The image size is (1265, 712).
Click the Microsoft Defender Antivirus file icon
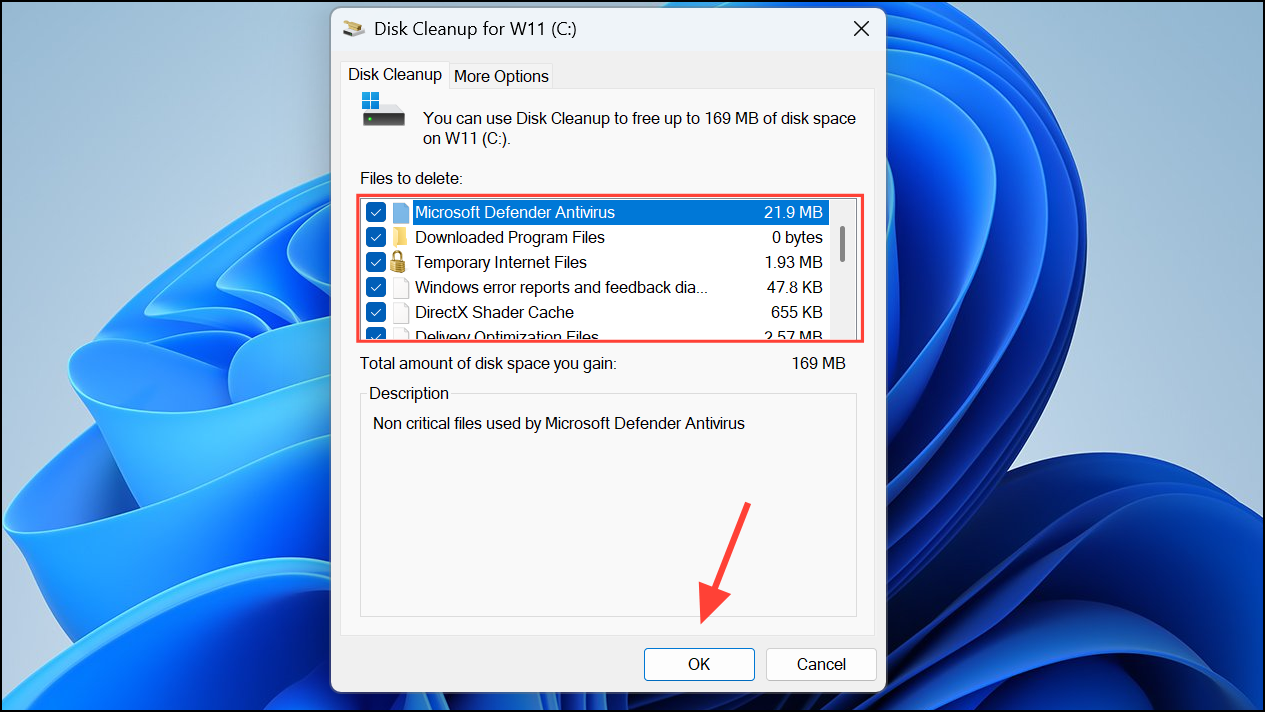point(401,212)
